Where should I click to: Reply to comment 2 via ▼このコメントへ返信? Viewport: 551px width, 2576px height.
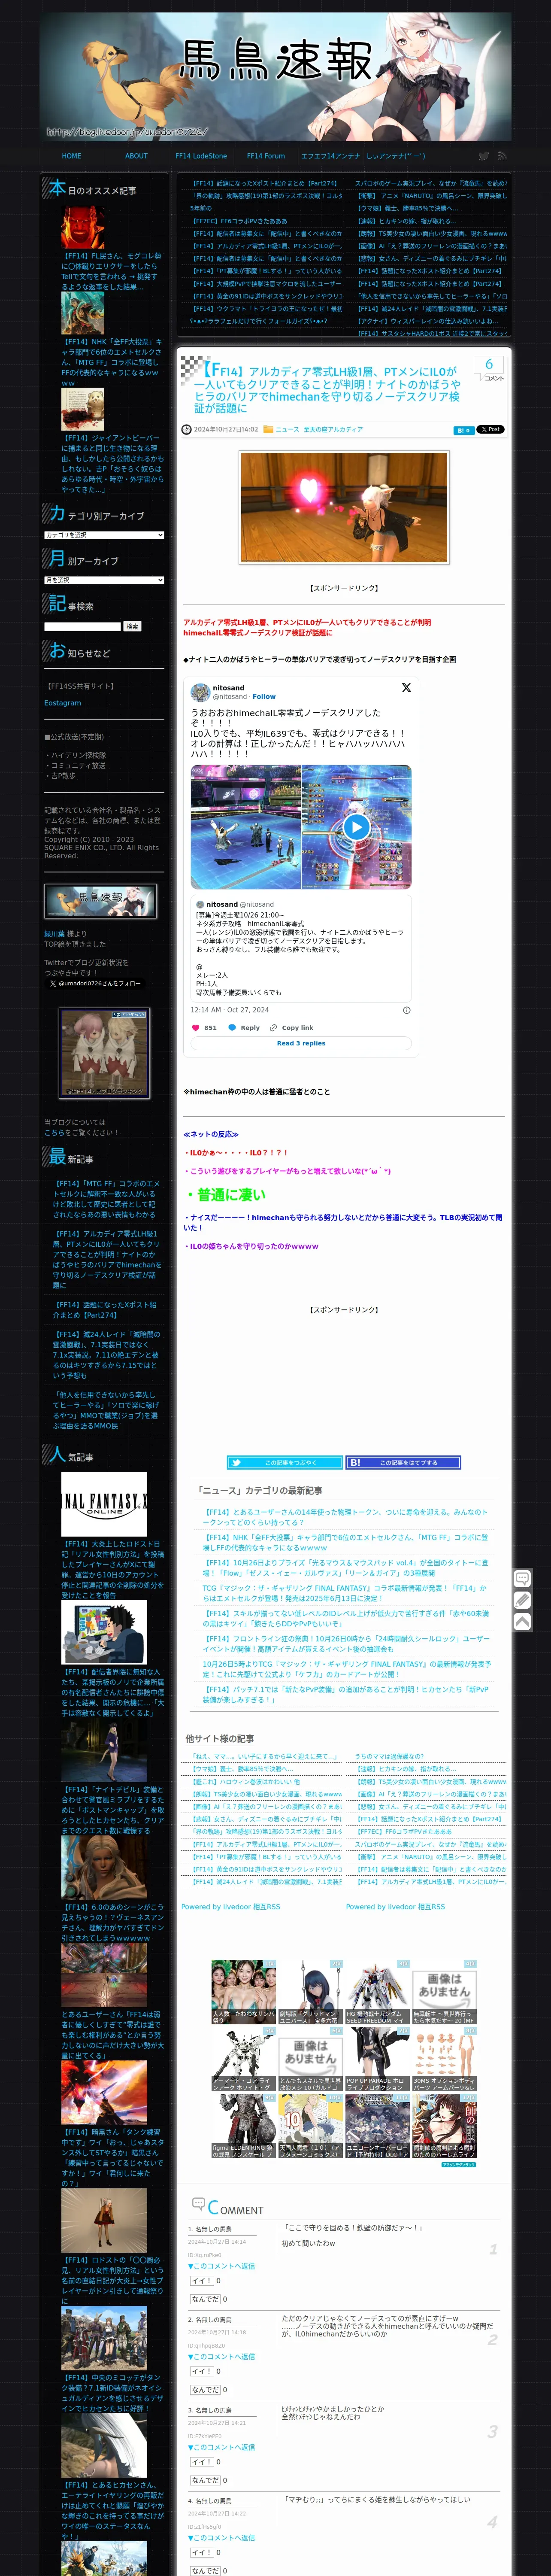coord(221,2357)
